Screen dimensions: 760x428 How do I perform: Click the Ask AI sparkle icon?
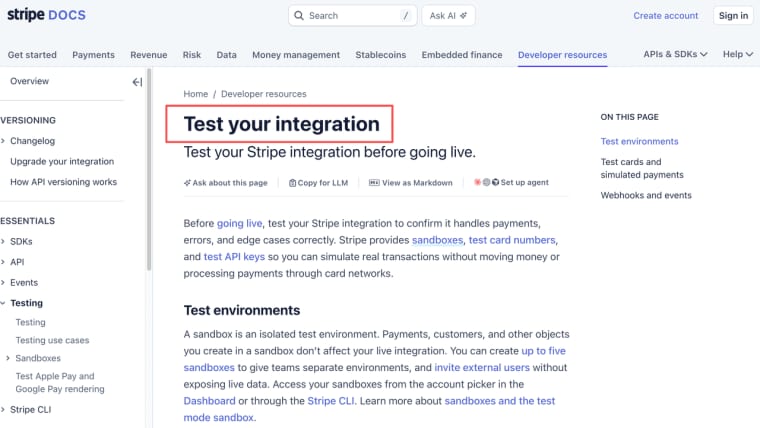point(463,16)
